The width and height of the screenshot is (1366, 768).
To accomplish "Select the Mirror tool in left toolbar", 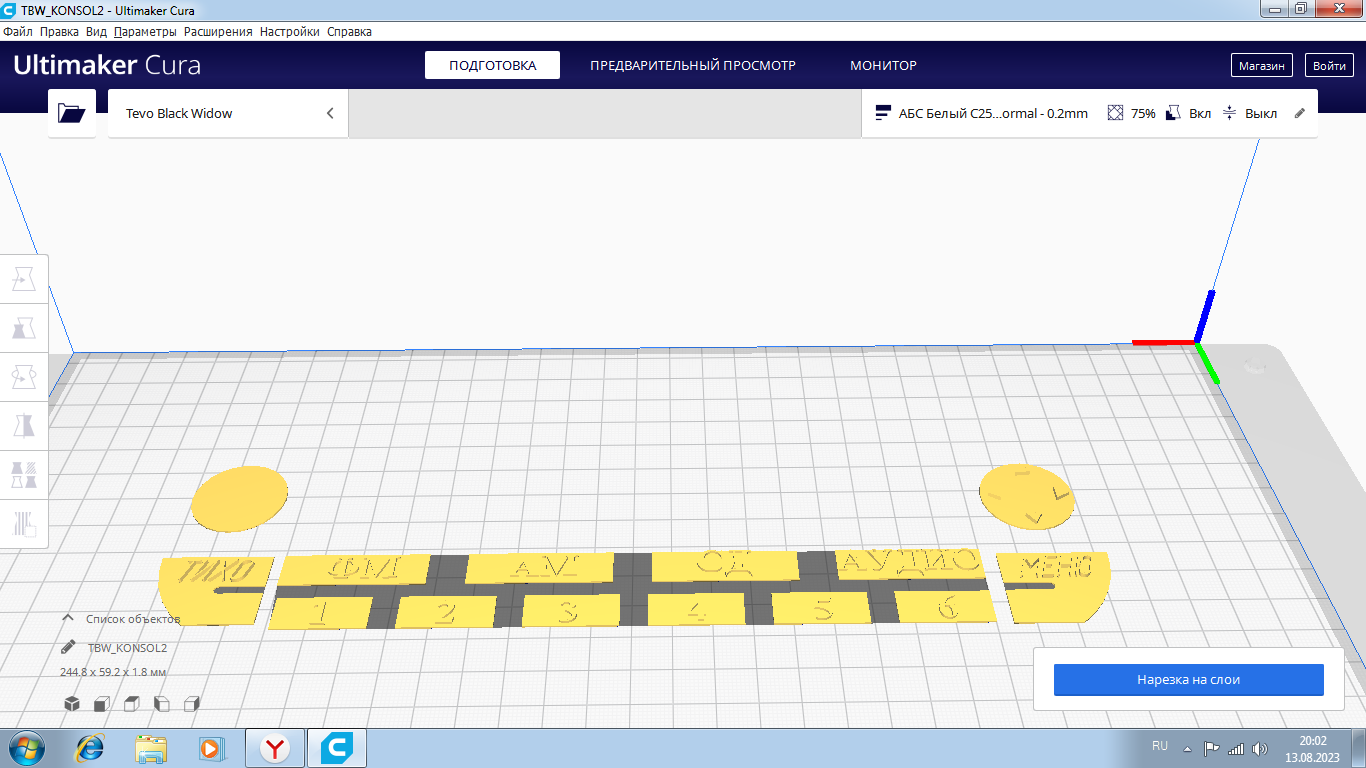I will pyautogui.click(x=24, y=425).
